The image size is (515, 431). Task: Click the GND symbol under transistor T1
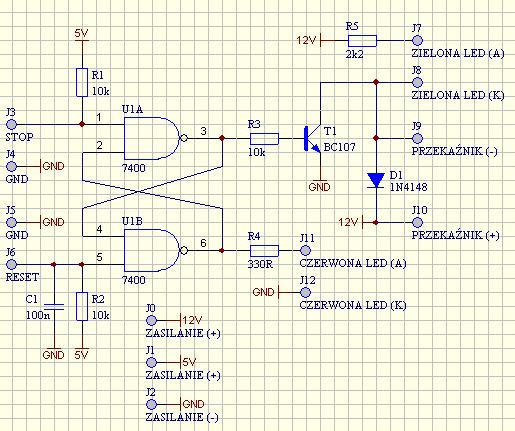pos(319,185)
